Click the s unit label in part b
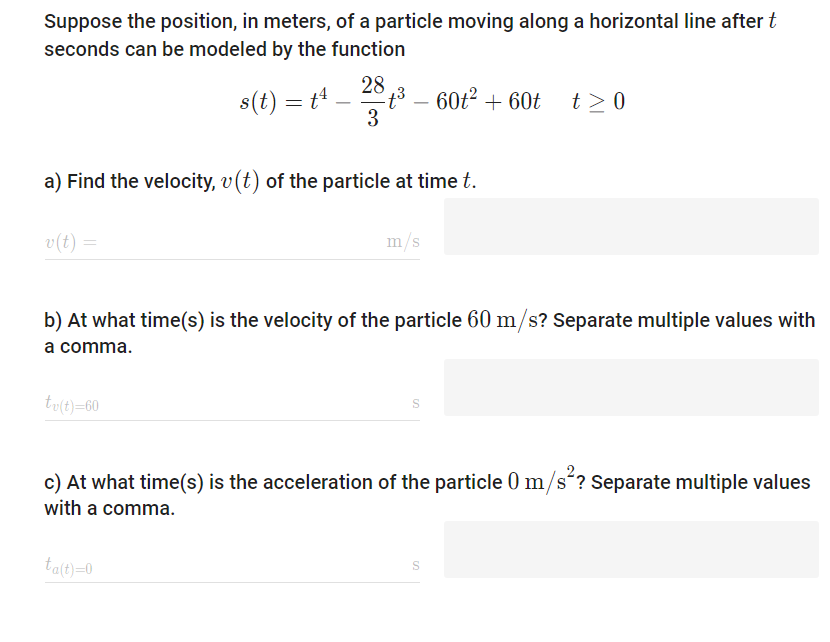This screenshot has width=830, height=642. pyautogui.click(x=415, y=401)
